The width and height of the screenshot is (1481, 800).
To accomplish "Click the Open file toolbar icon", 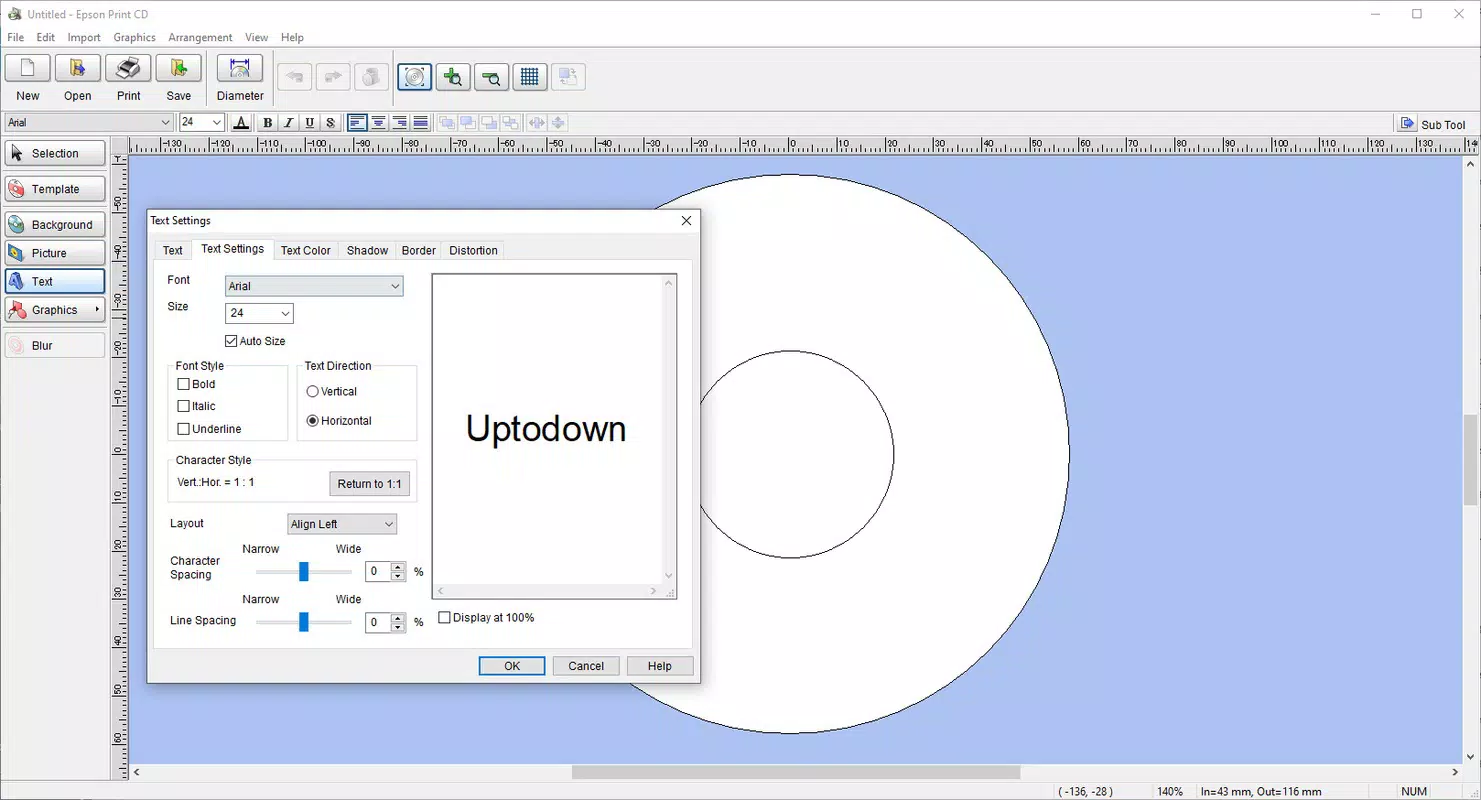I will pos(78,69).
